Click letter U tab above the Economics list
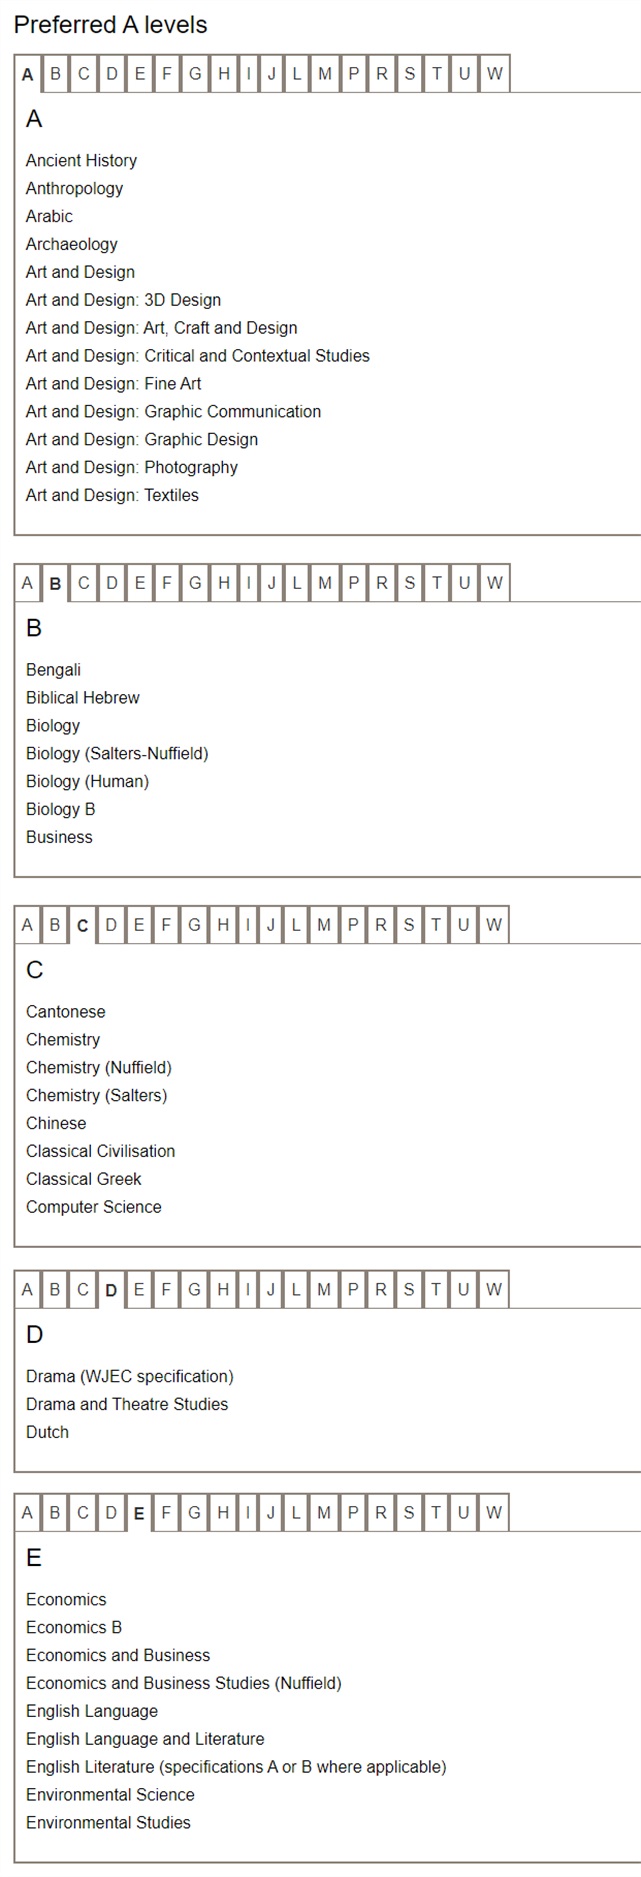The image size is (641, 1877). (x=463, y=1513)
